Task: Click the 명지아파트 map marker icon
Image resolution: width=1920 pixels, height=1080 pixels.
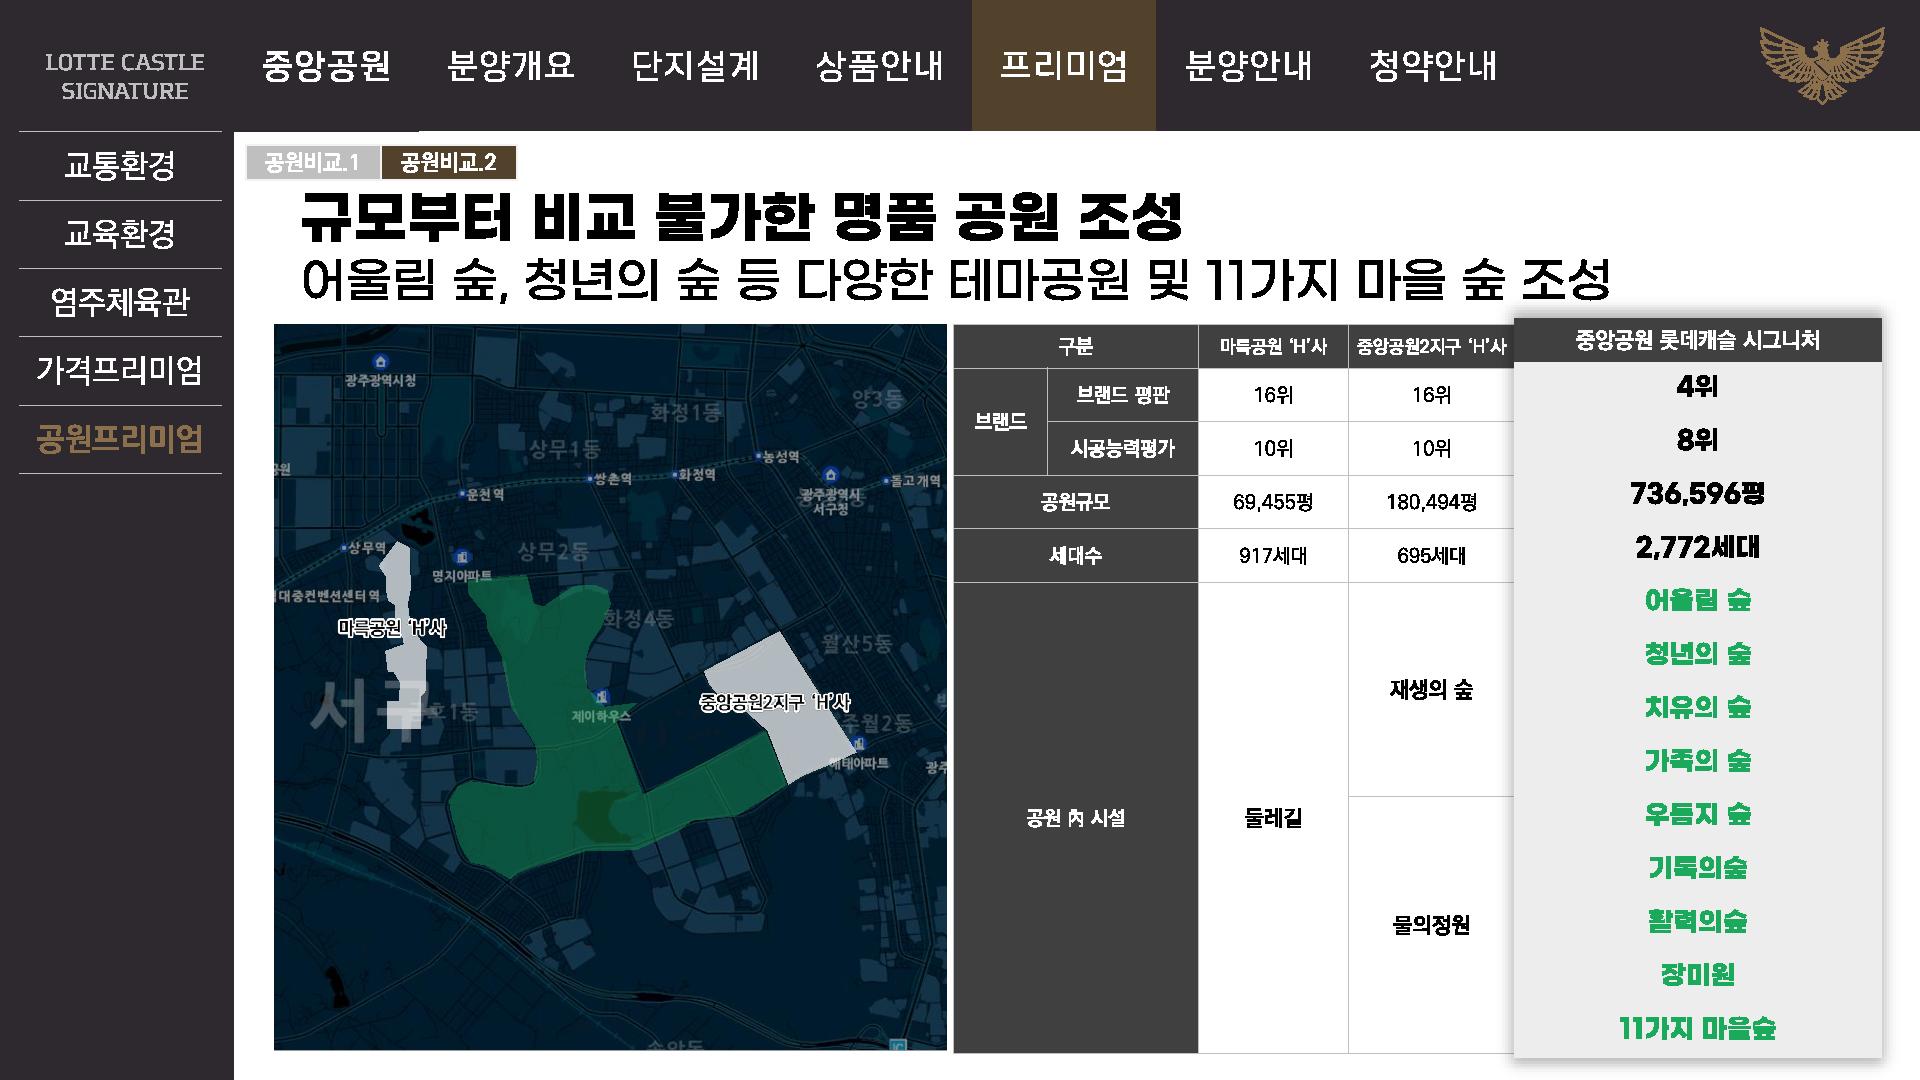Action: click(462, 557)
